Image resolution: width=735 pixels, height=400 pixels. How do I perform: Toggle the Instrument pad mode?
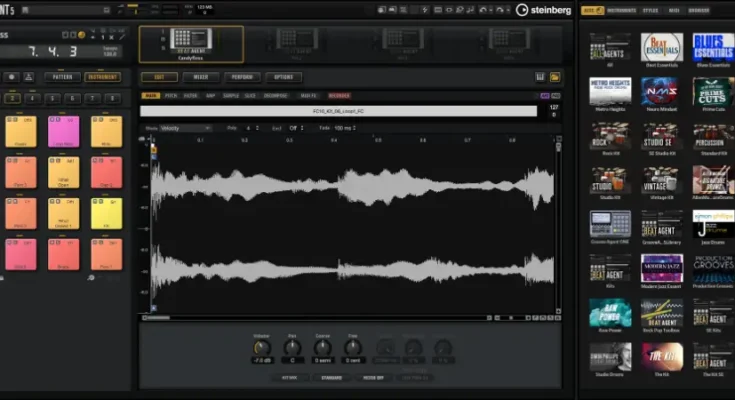[x=102, y=77]
